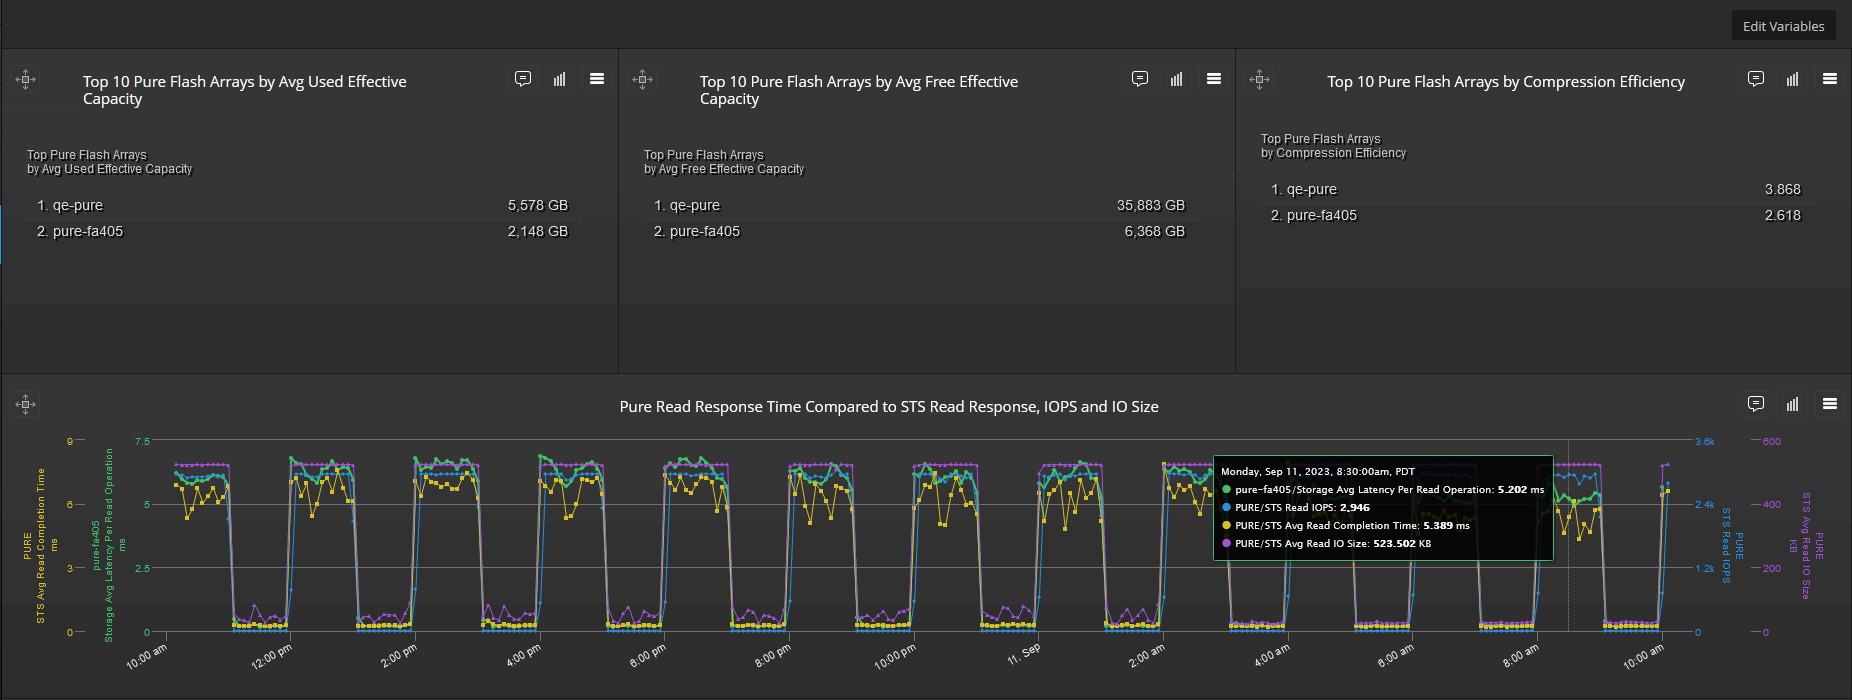Open comments on Pure Read Response widget

pos(1756,404)
